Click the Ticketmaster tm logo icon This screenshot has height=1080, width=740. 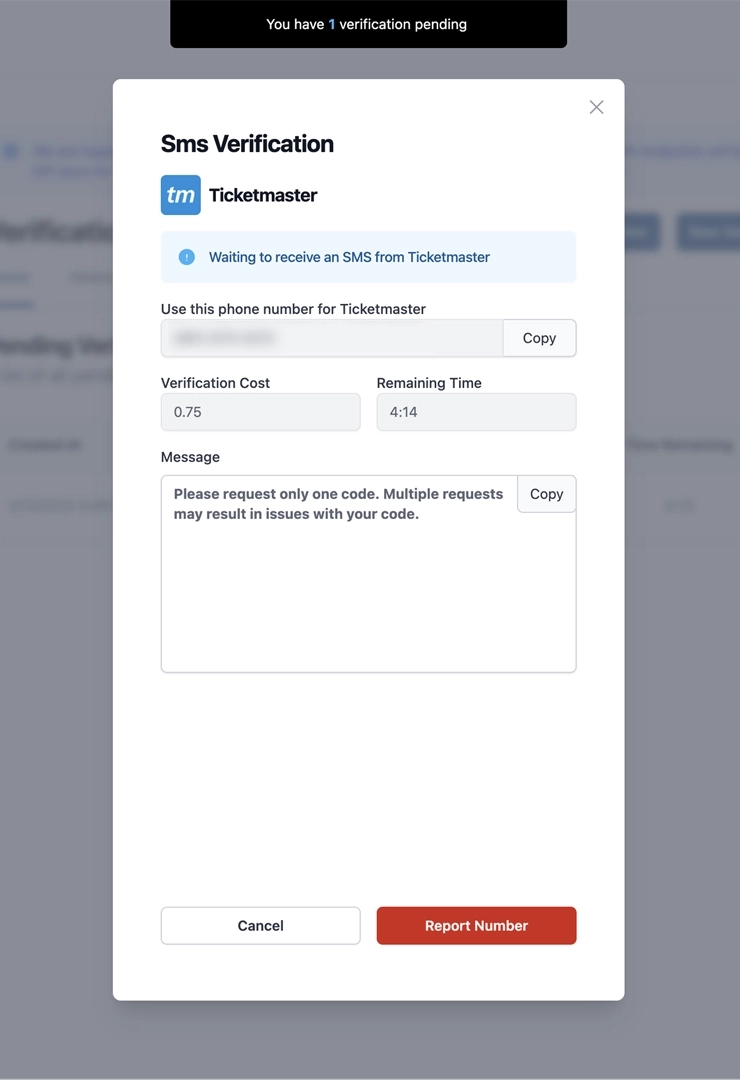[x=180, y=195]
